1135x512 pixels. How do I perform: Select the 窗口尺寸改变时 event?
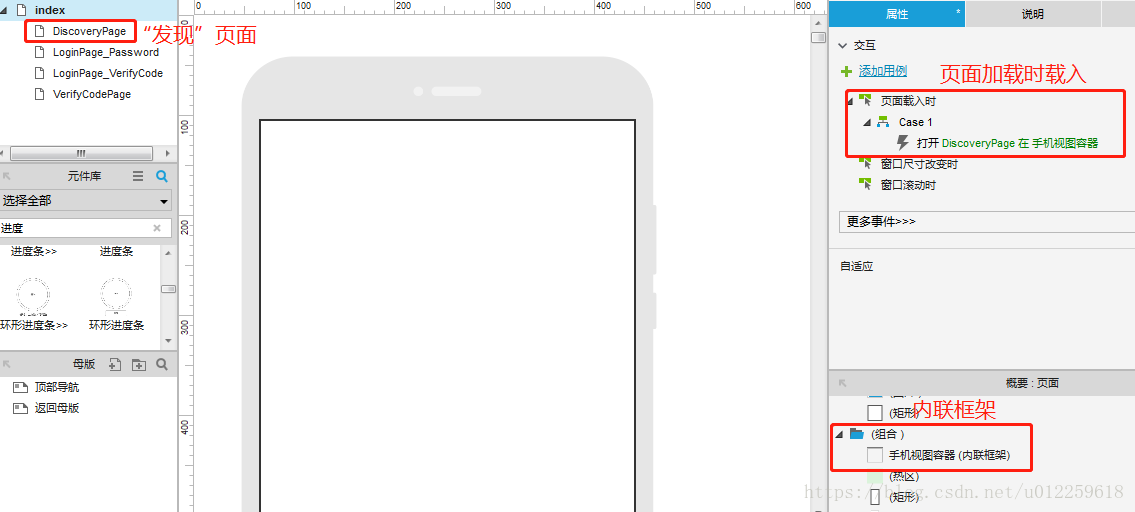[x=919, y=164]
